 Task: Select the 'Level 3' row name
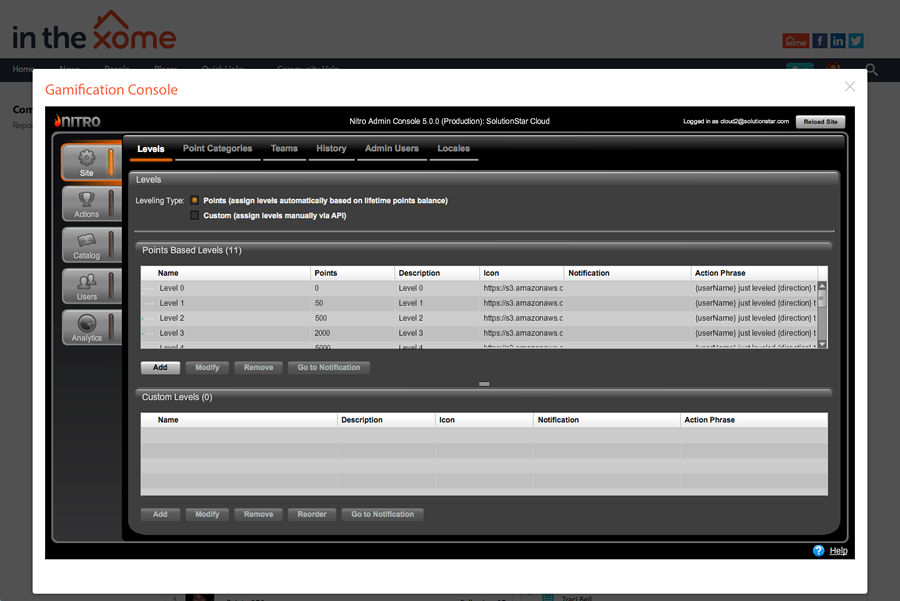[172, 333]
